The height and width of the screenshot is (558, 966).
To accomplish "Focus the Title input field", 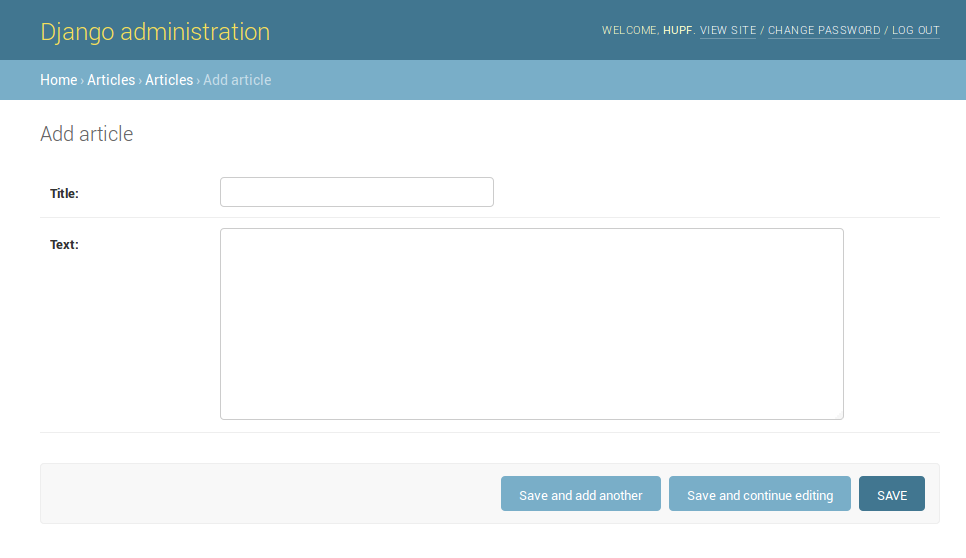I will tap(357, 192).
